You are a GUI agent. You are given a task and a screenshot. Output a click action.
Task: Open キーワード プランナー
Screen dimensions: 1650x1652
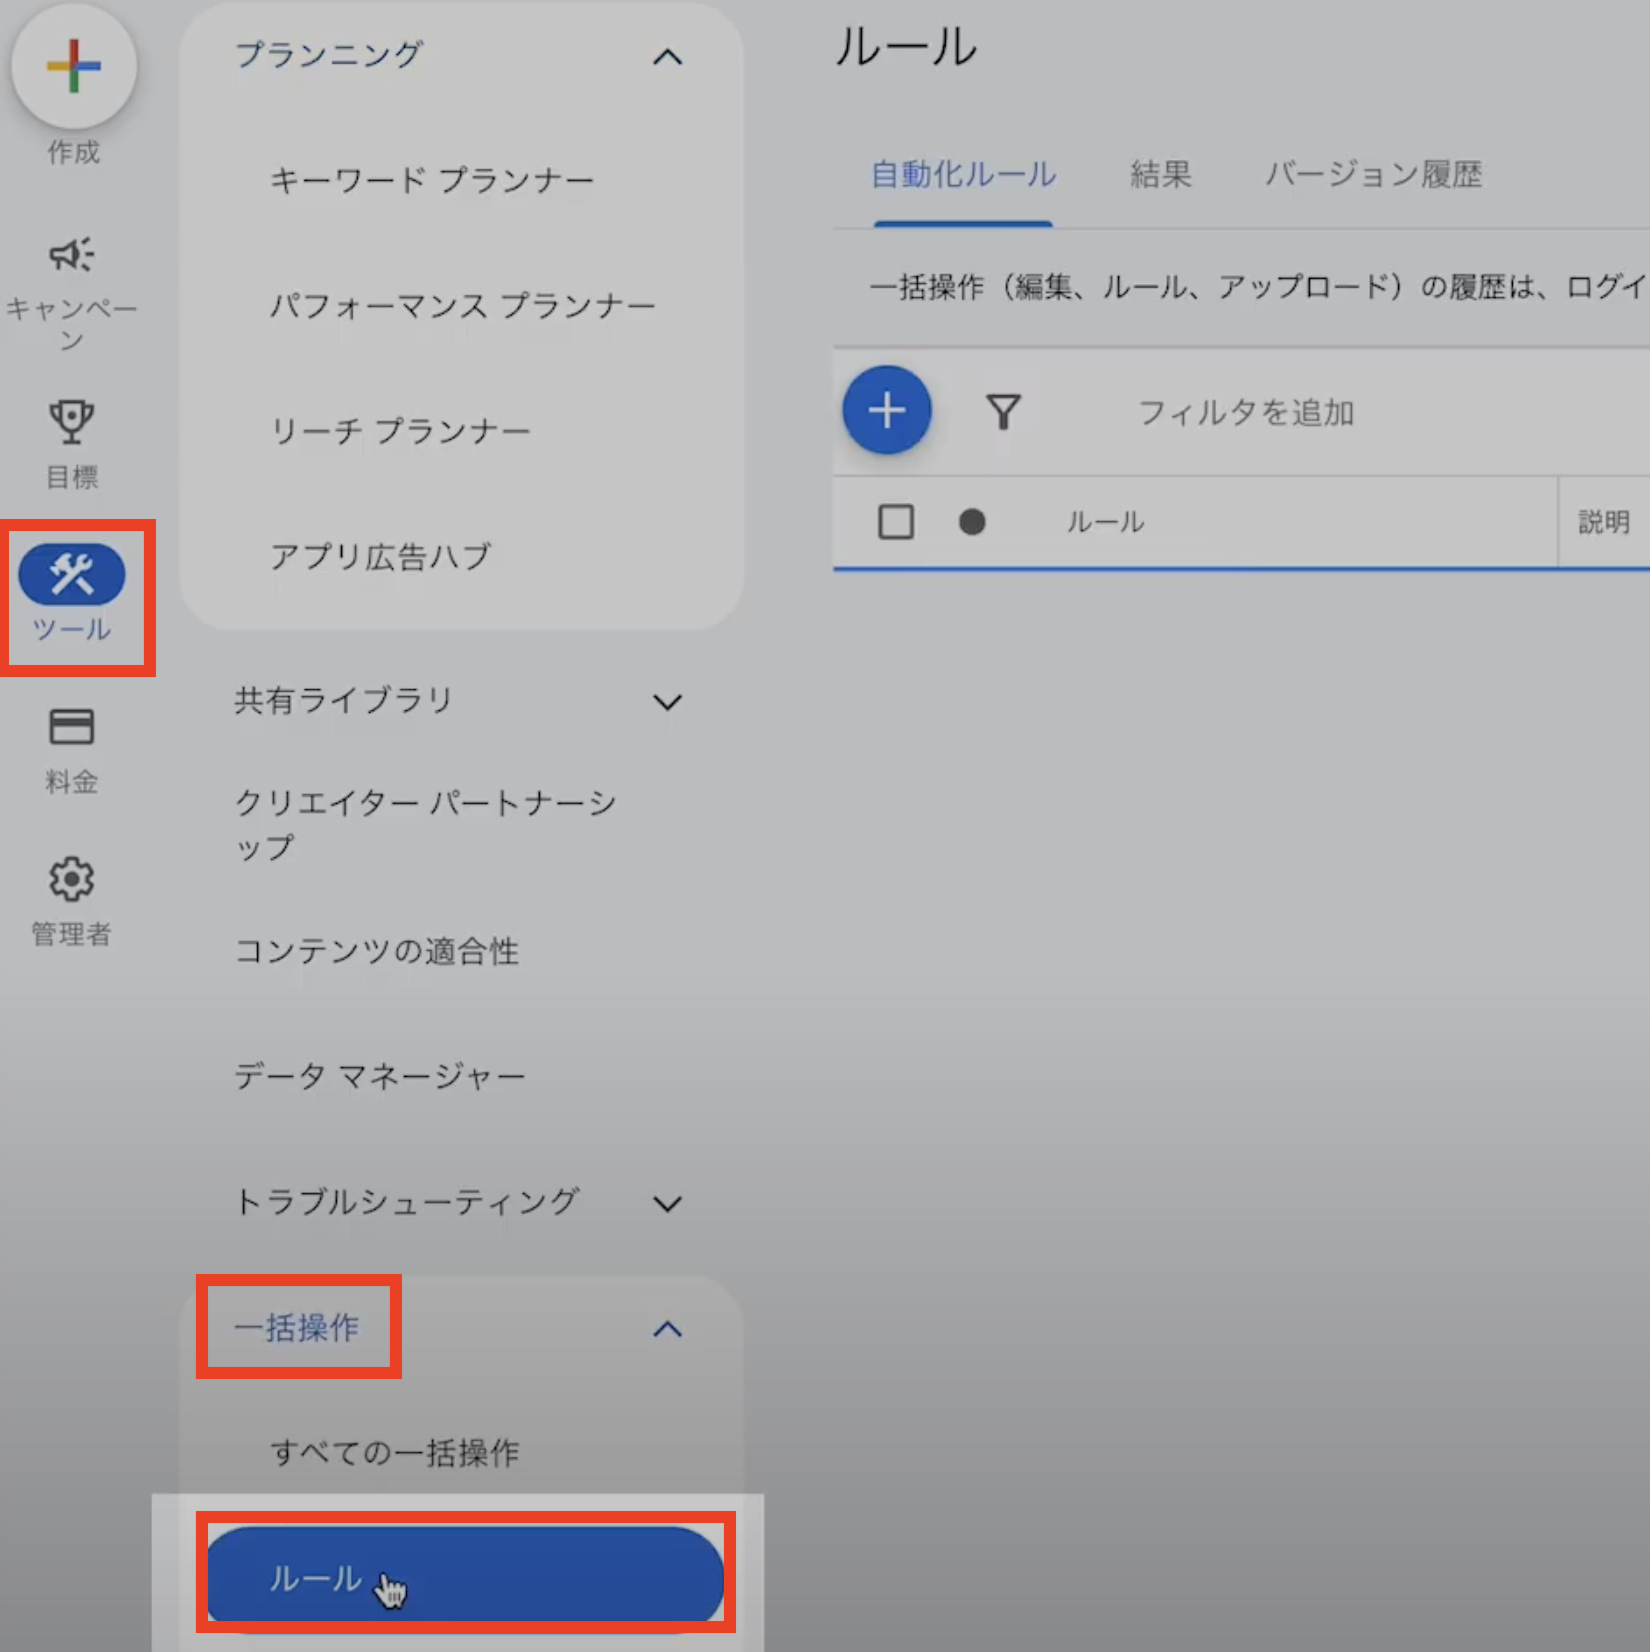[x=432, y=181]
